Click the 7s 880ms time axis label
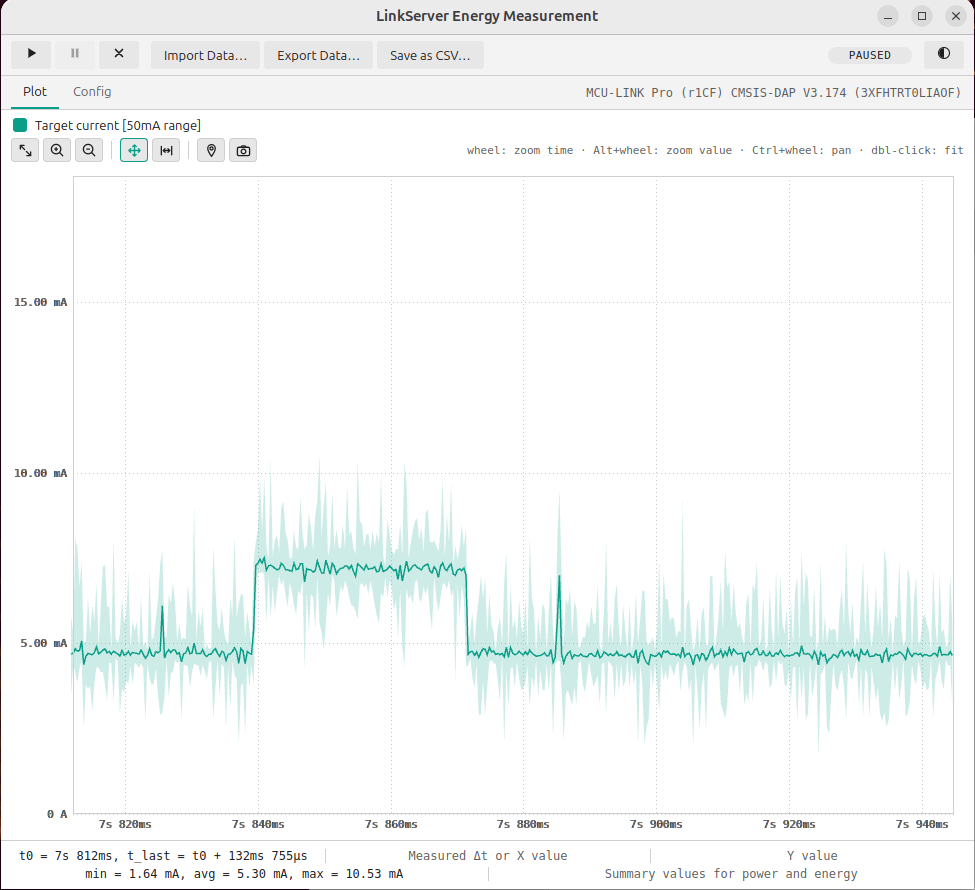The width and height of the screenshot is (975, 890). click(x=523, y=824)
